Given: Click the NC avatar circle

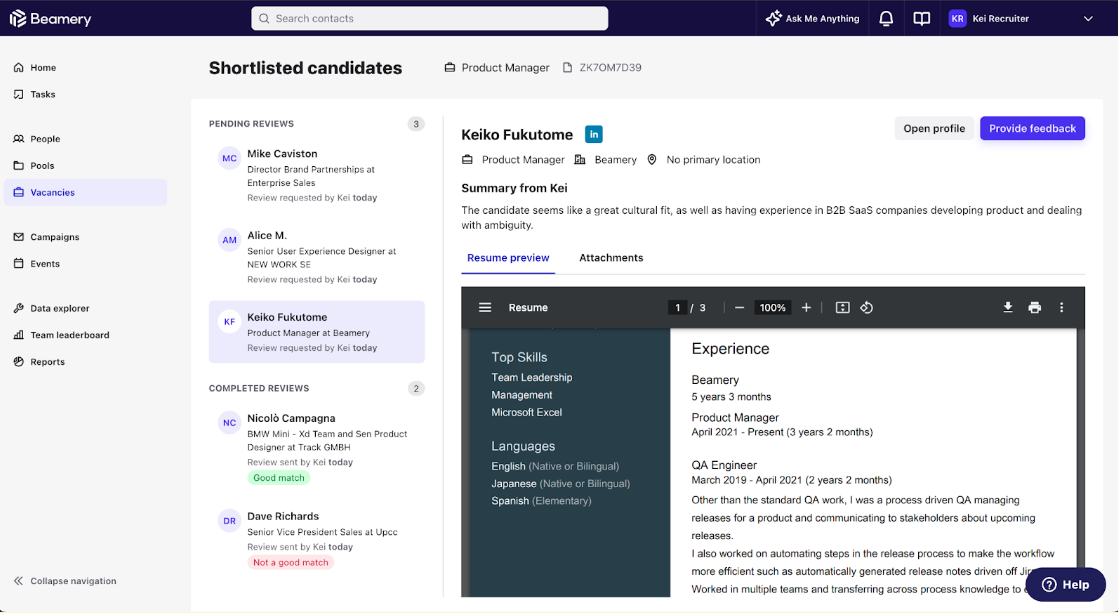Looking at the screenshot, I should pyautogui.click(x=229, y=423).
